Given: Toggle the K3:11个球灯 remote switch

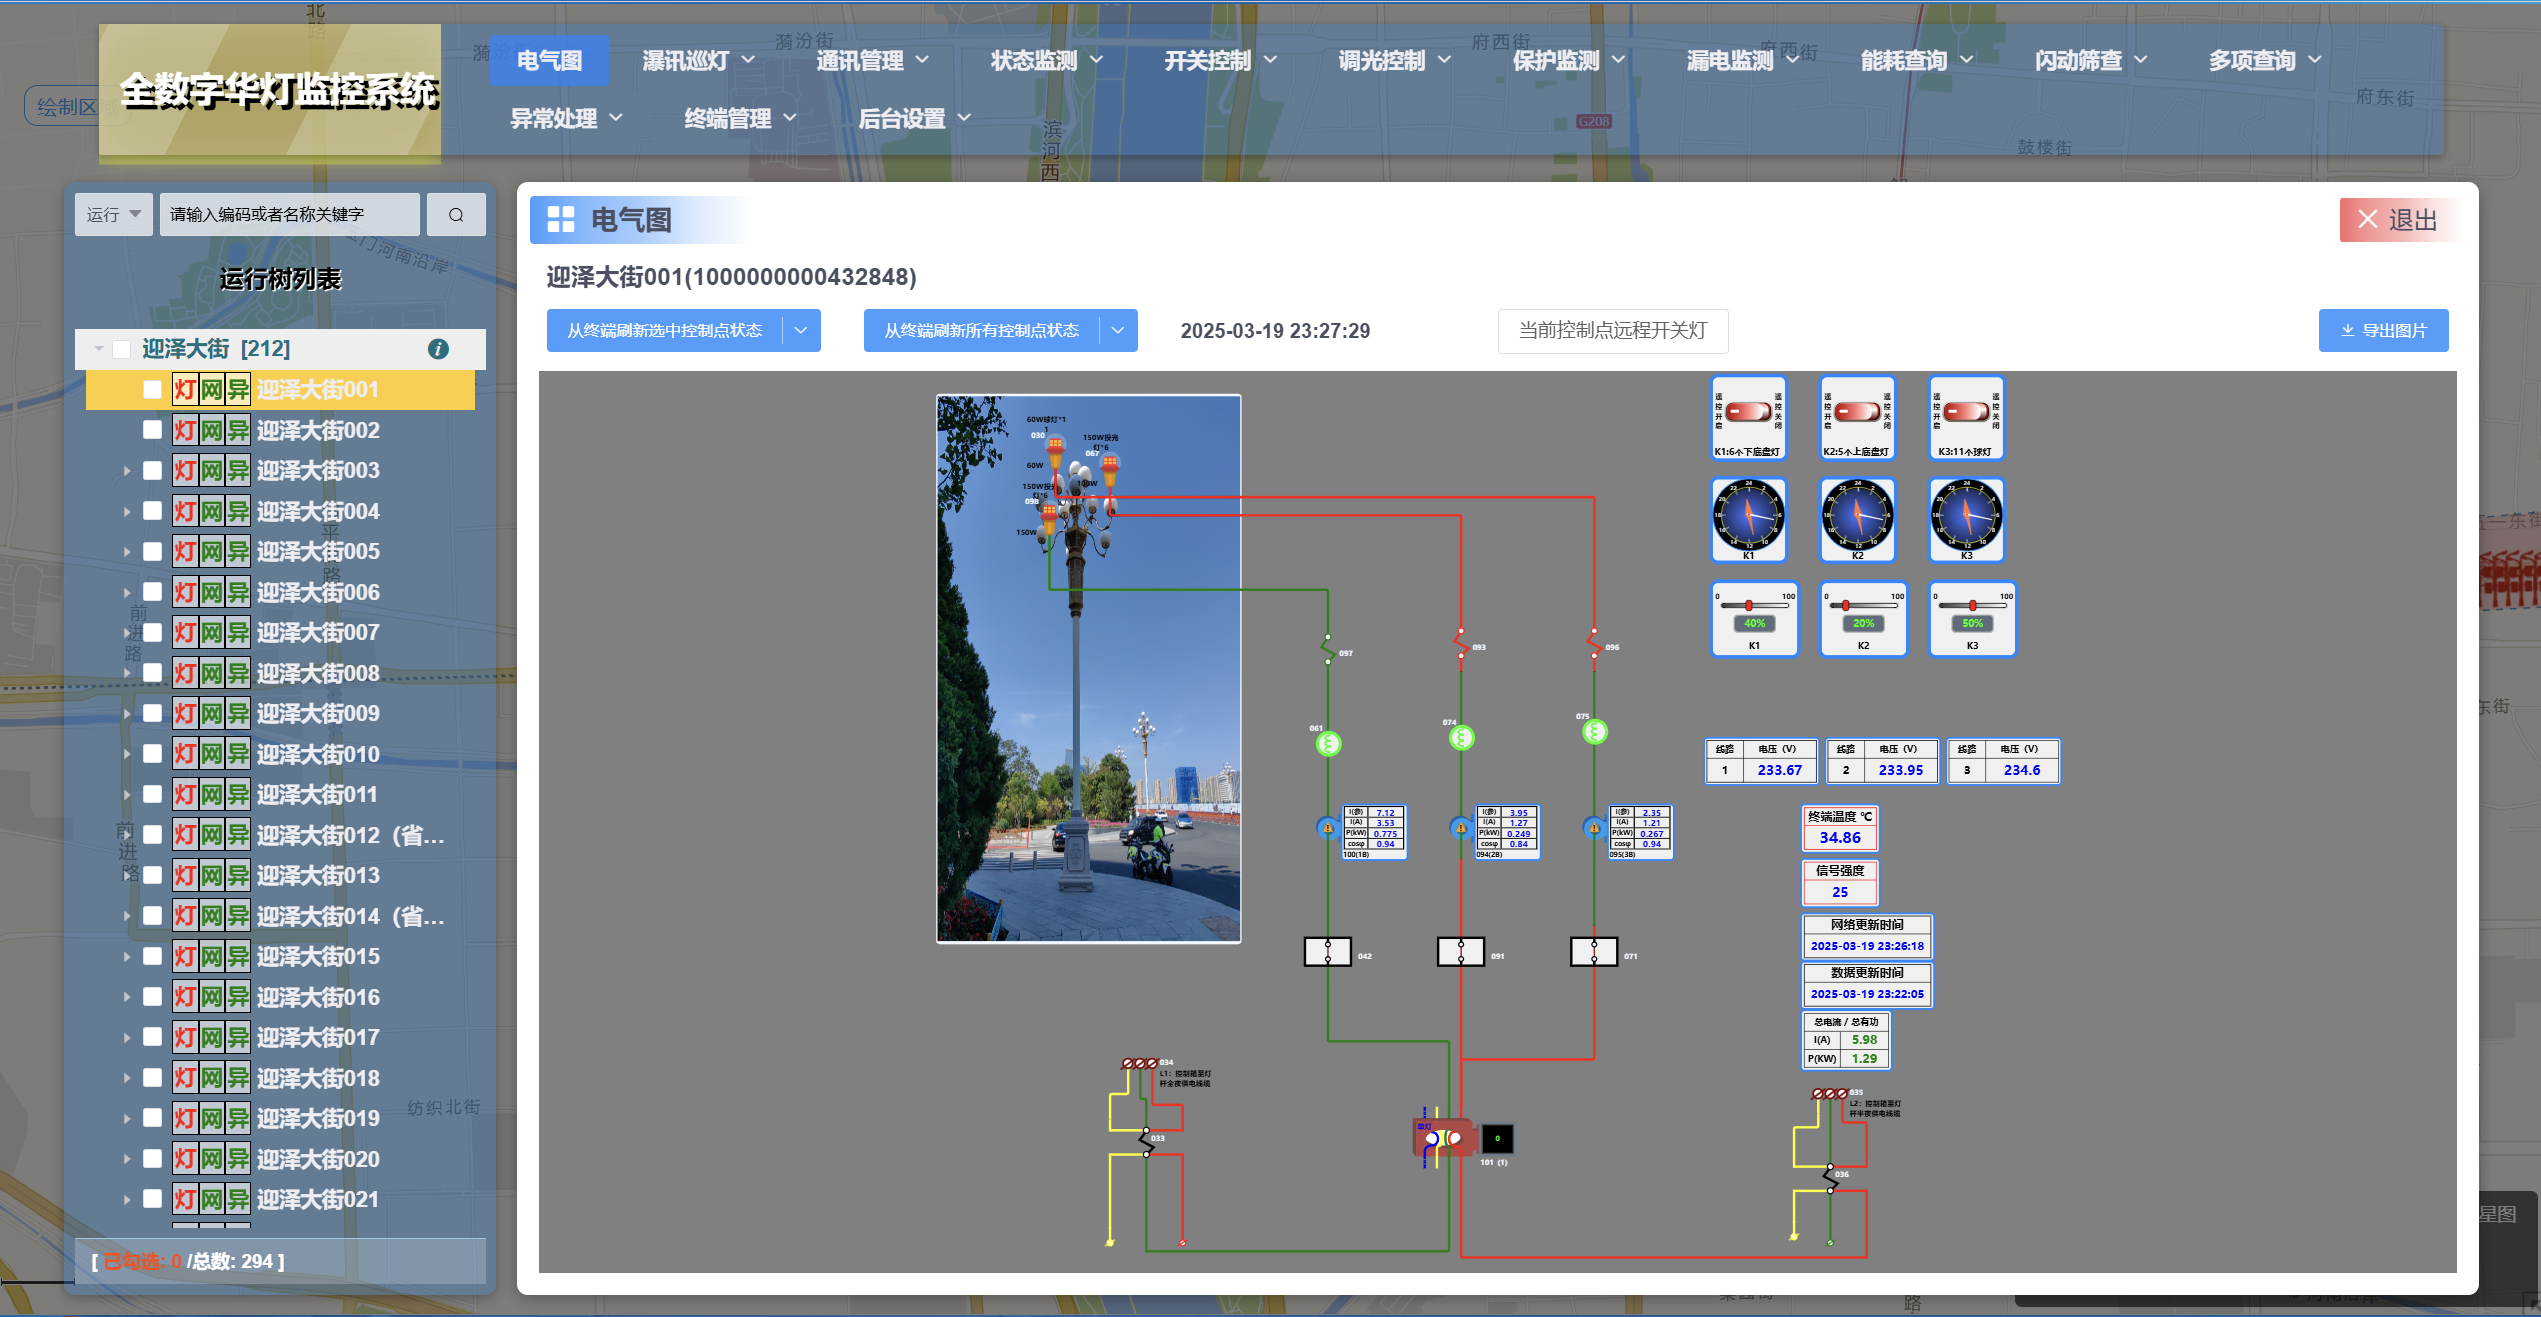Looking at the screenshot, I should pos(1967,412).
